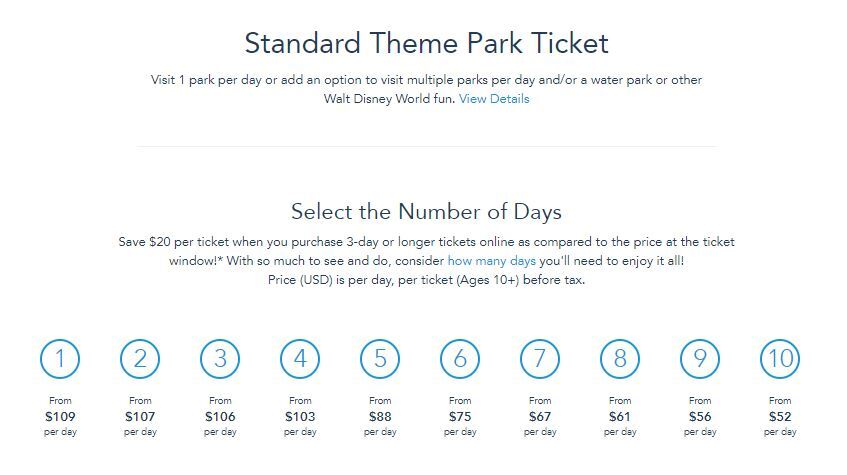Click the $61 per day price
This screenshot has height=475, width=847.
point(620,417)
